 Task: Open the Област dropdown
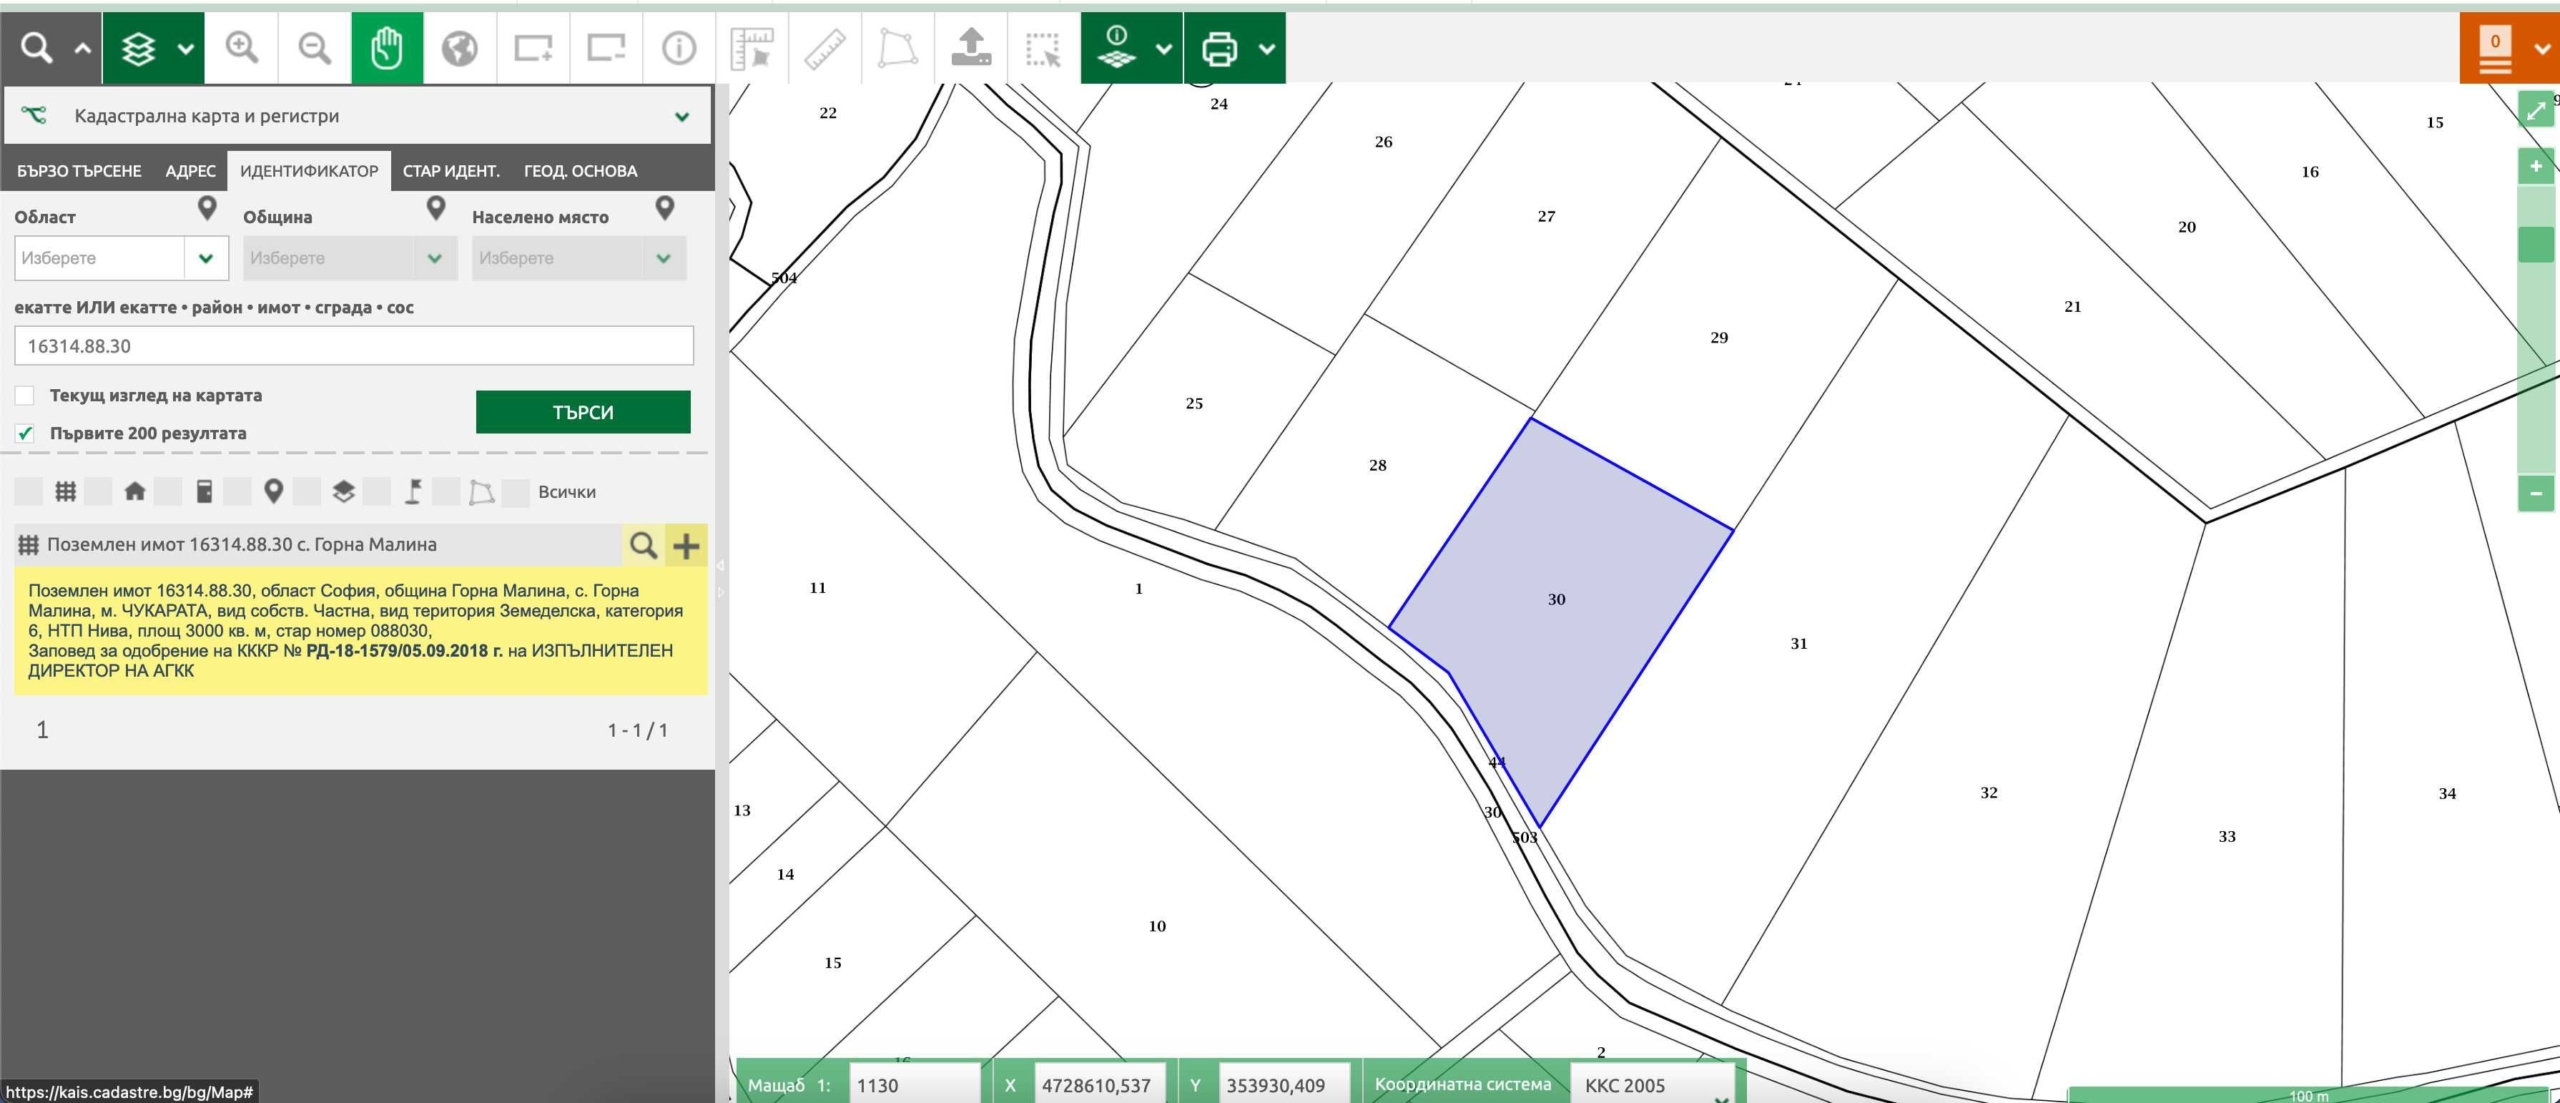121,258
